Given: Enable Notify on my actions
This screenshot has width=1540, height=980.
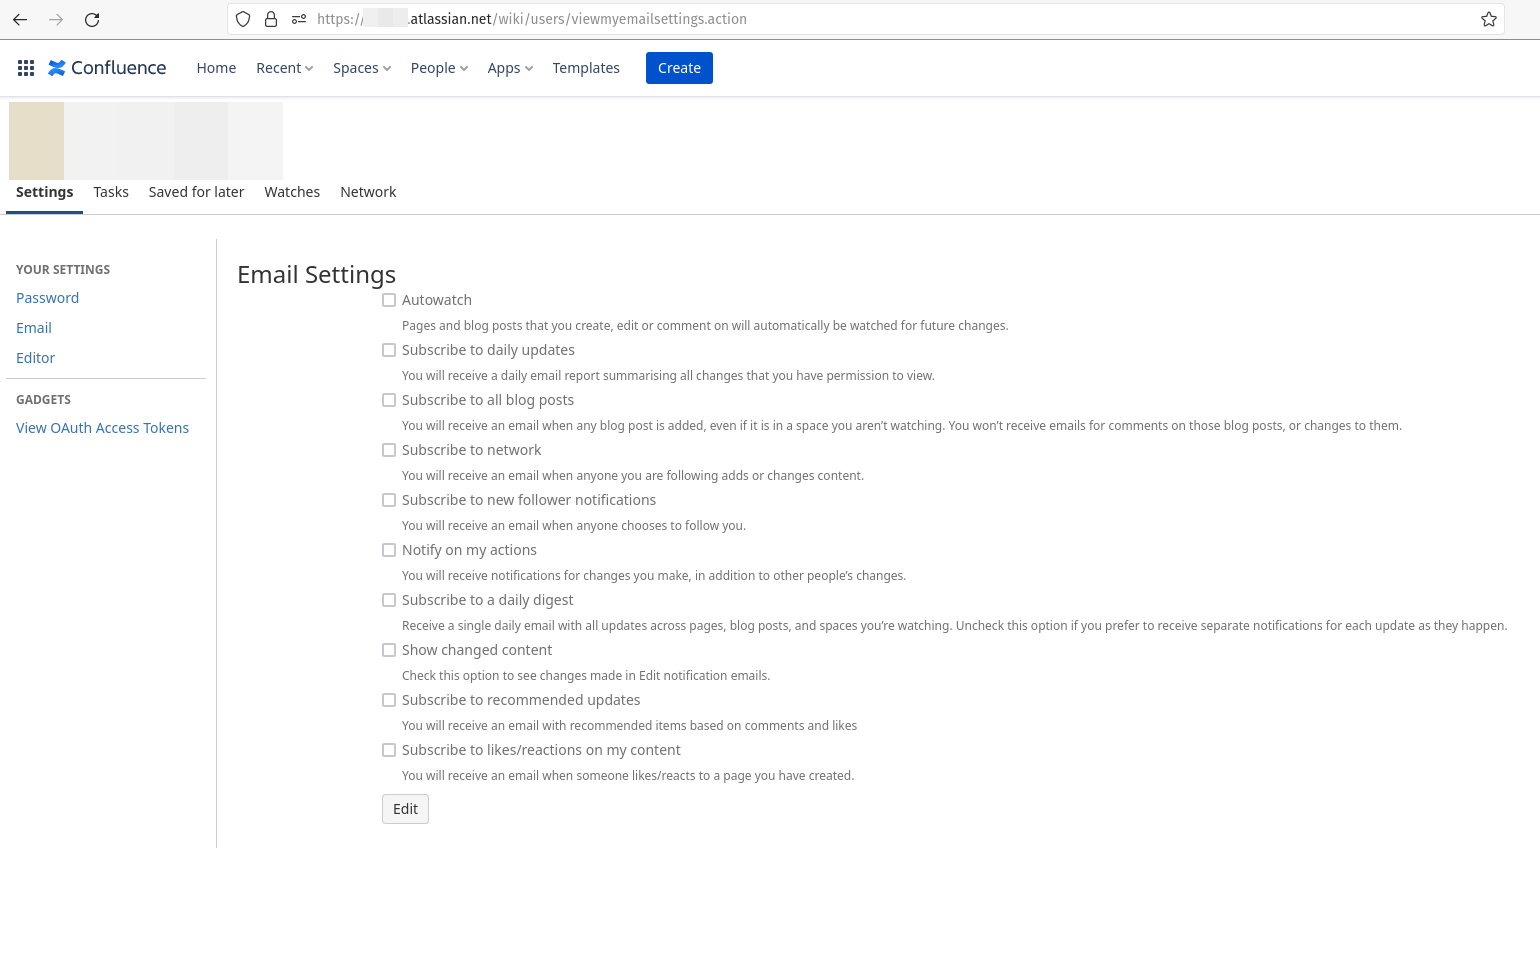Looking at the screenshot, I should (389, 549).
